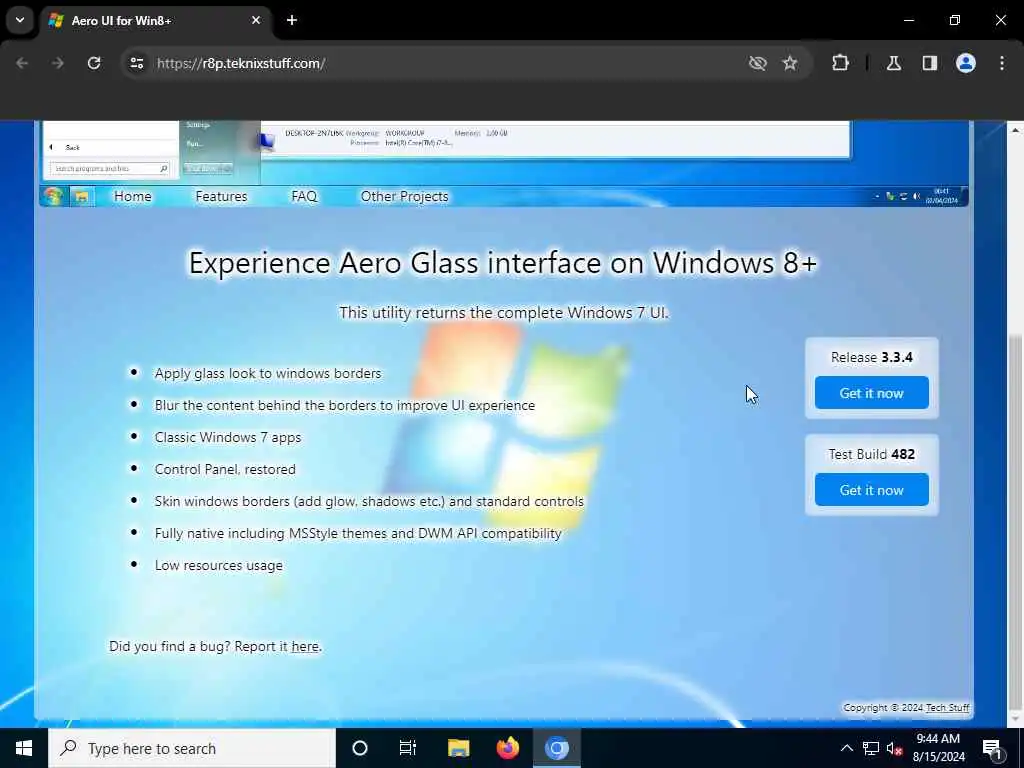Image resolution: width=1024 pixels, height=768 pixels.
Task: Open the clock showing 9:44 AM
Action: pos(938,748)
